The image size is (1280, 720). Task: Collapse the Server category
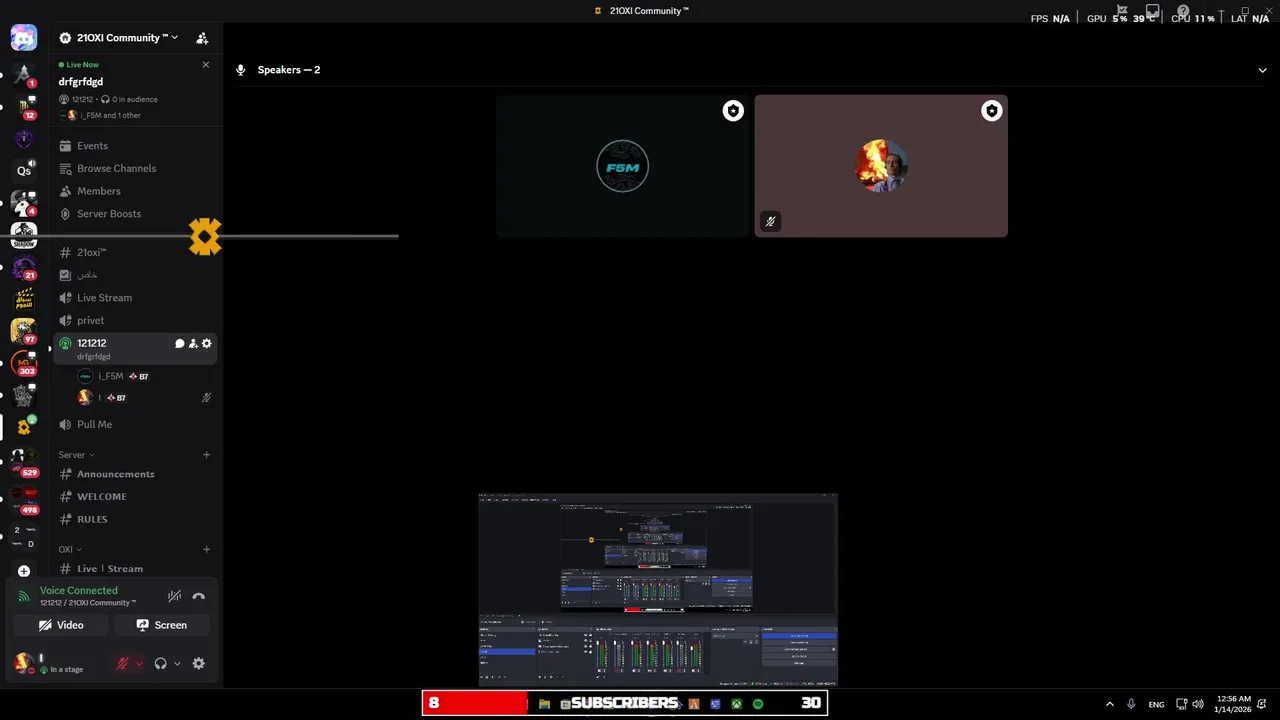point(76,455)
